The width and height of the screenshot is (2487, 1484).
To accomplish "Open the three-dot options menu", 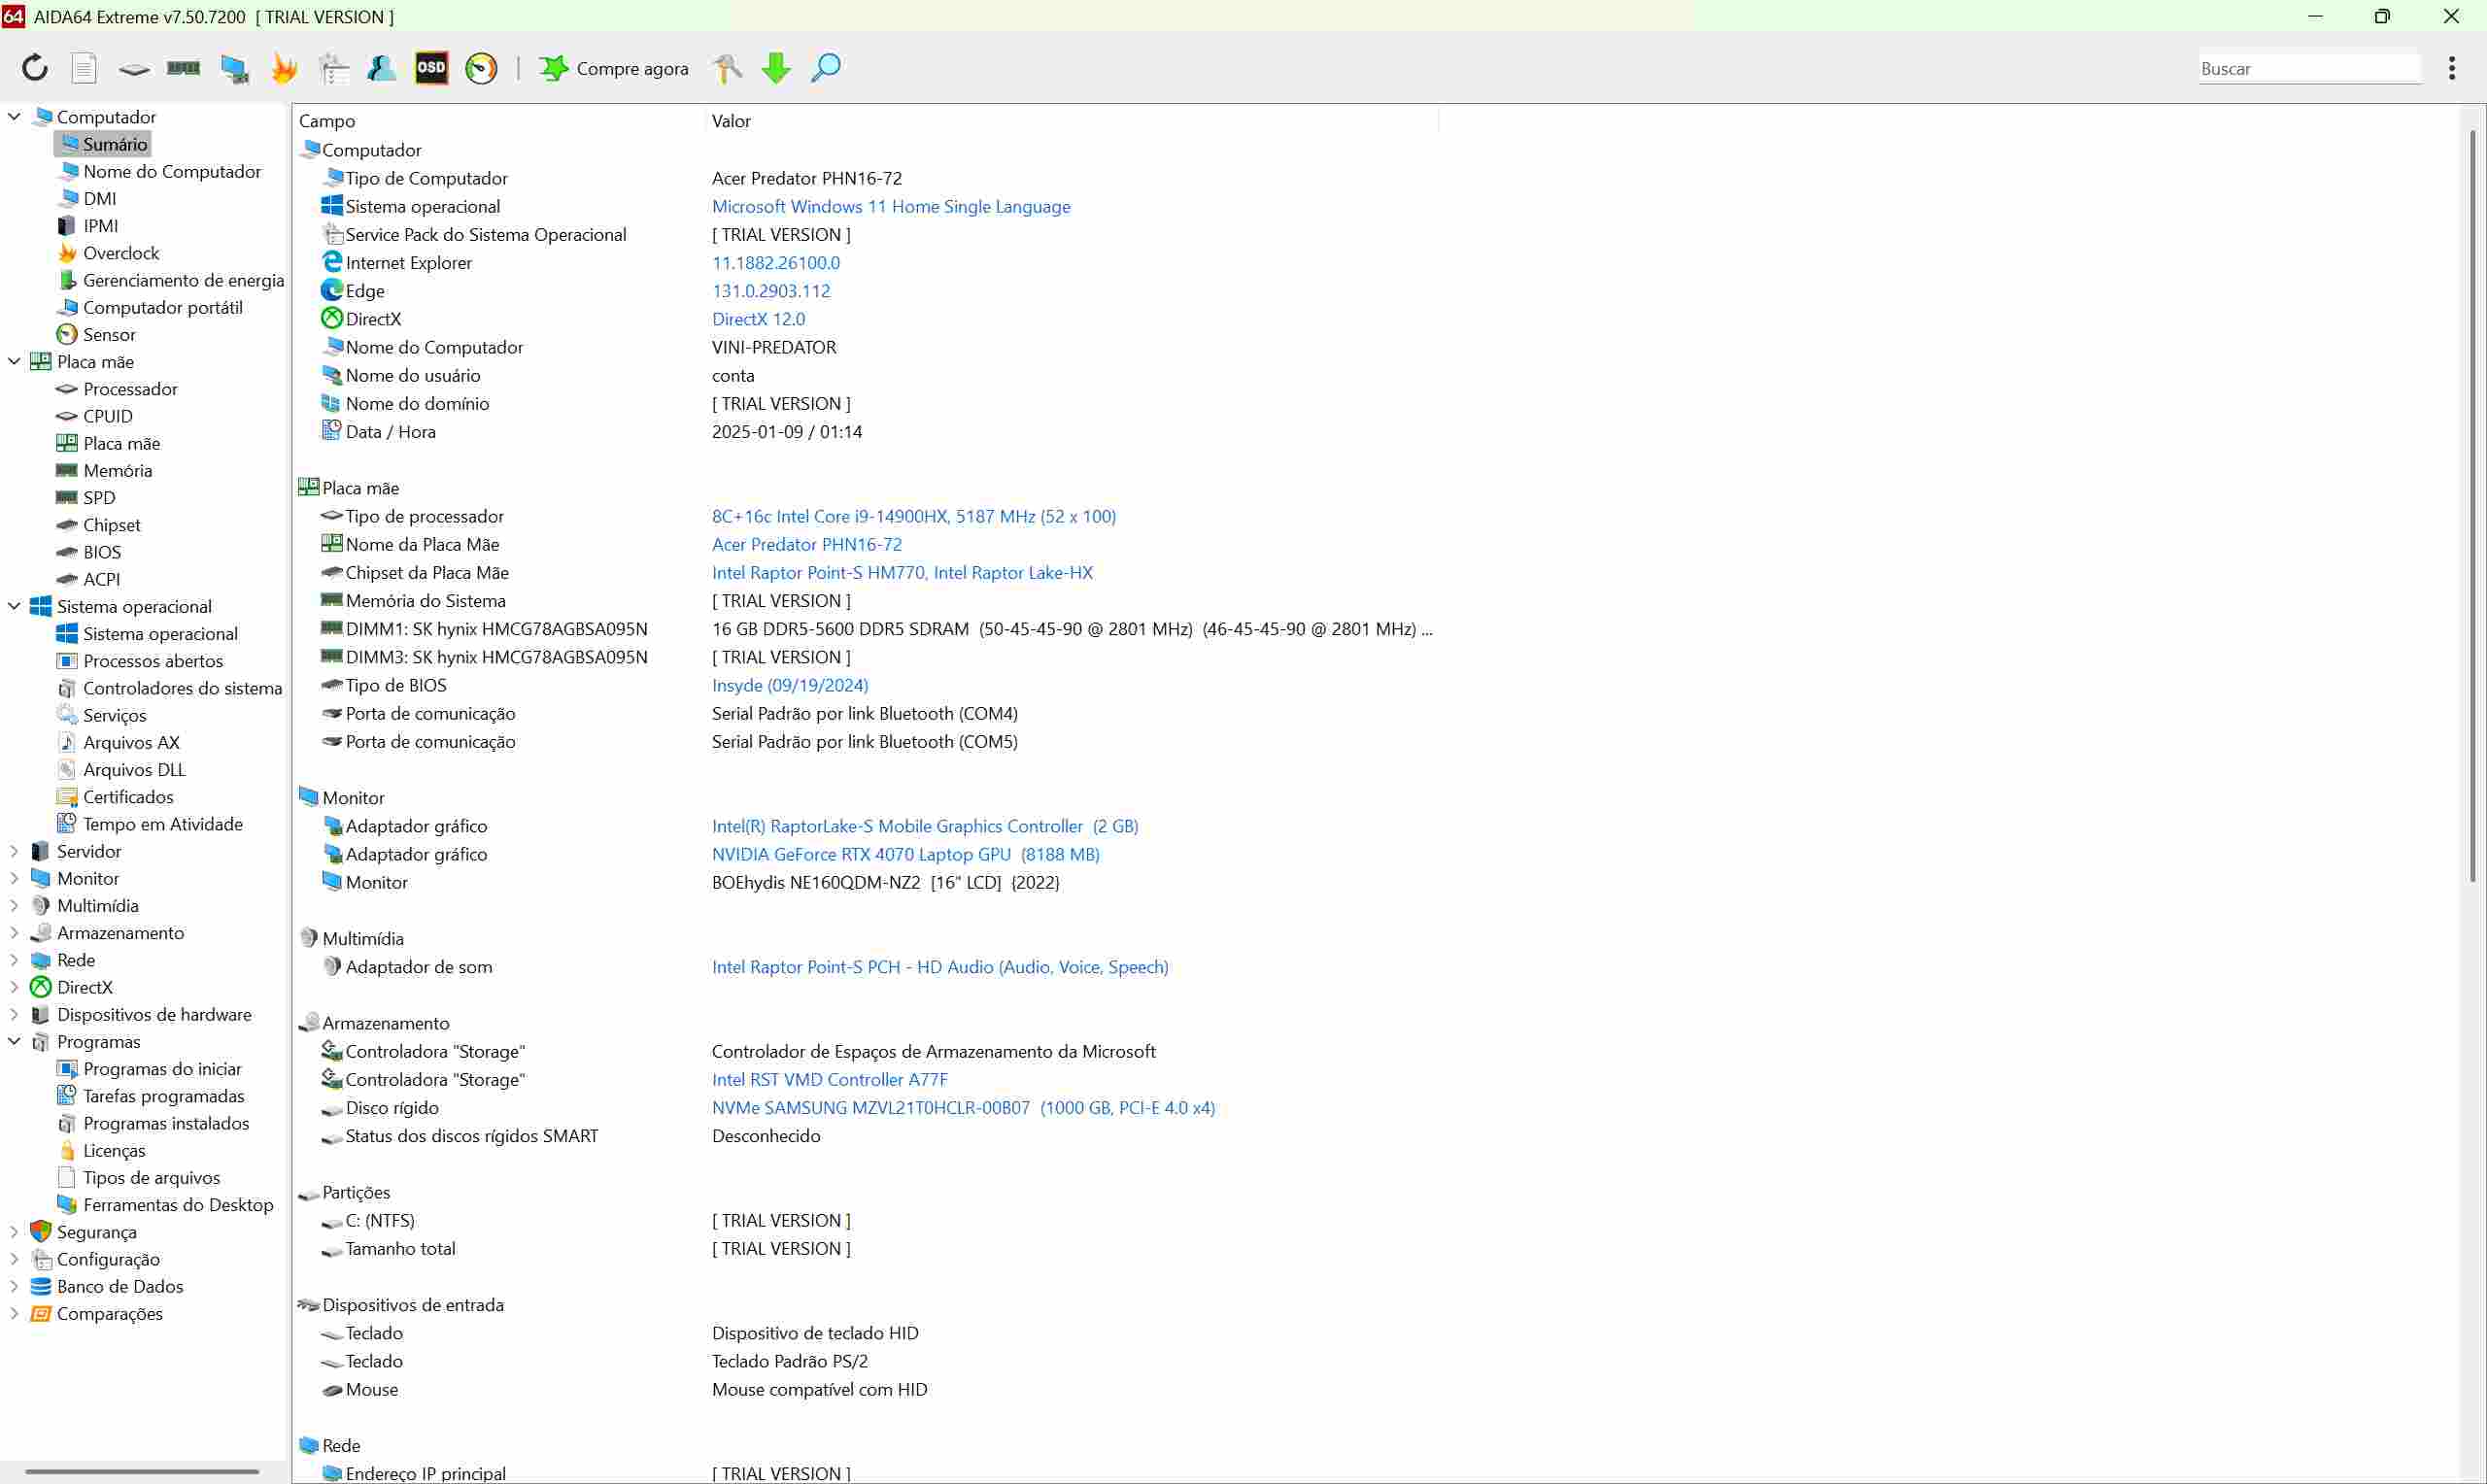I will point(2452,68).
